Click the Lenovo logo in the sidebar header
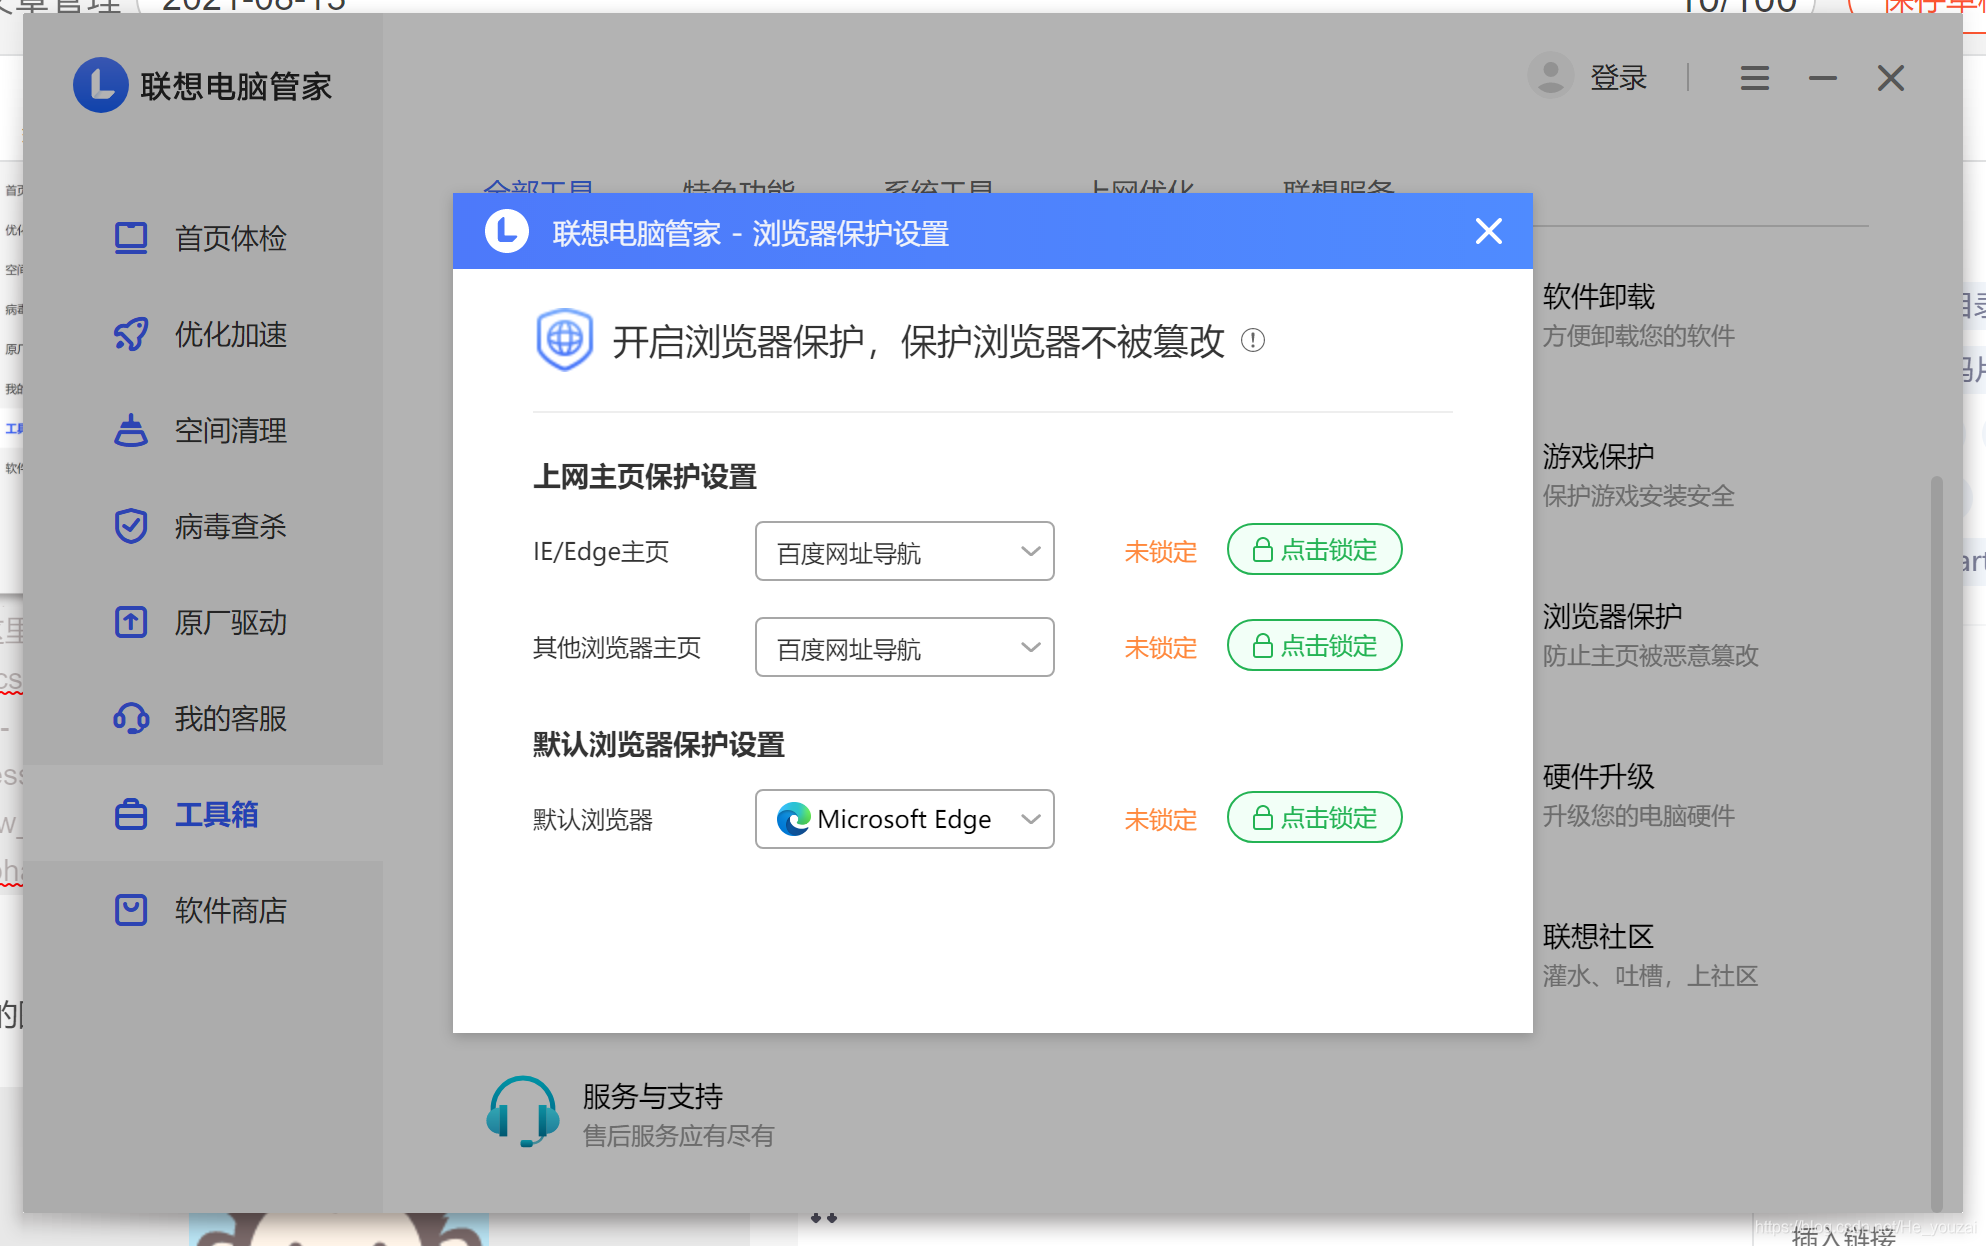Image resolution: width=1986 pixels, height=1246 pixels. pos(101,86)
